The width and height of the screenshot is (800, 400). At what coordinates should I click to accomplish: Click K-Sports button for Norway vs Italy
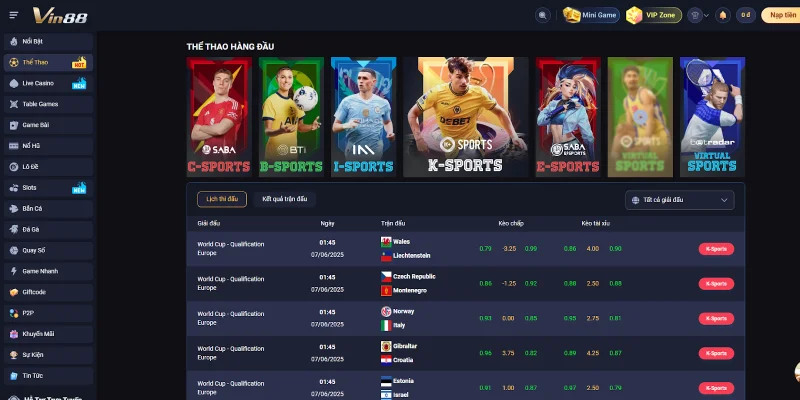[716, 319]
